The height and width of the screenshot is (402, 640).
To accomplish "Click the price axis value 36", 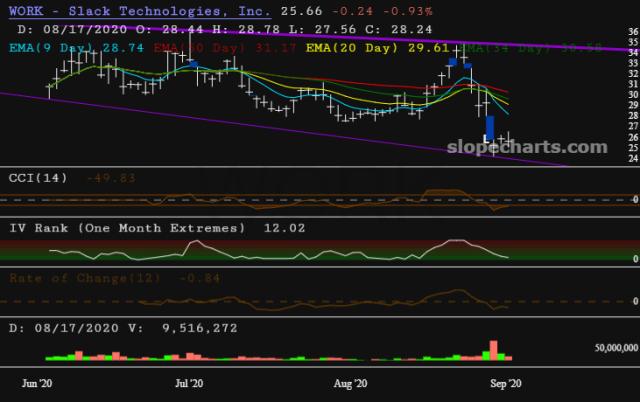I will tap(631, 33).
